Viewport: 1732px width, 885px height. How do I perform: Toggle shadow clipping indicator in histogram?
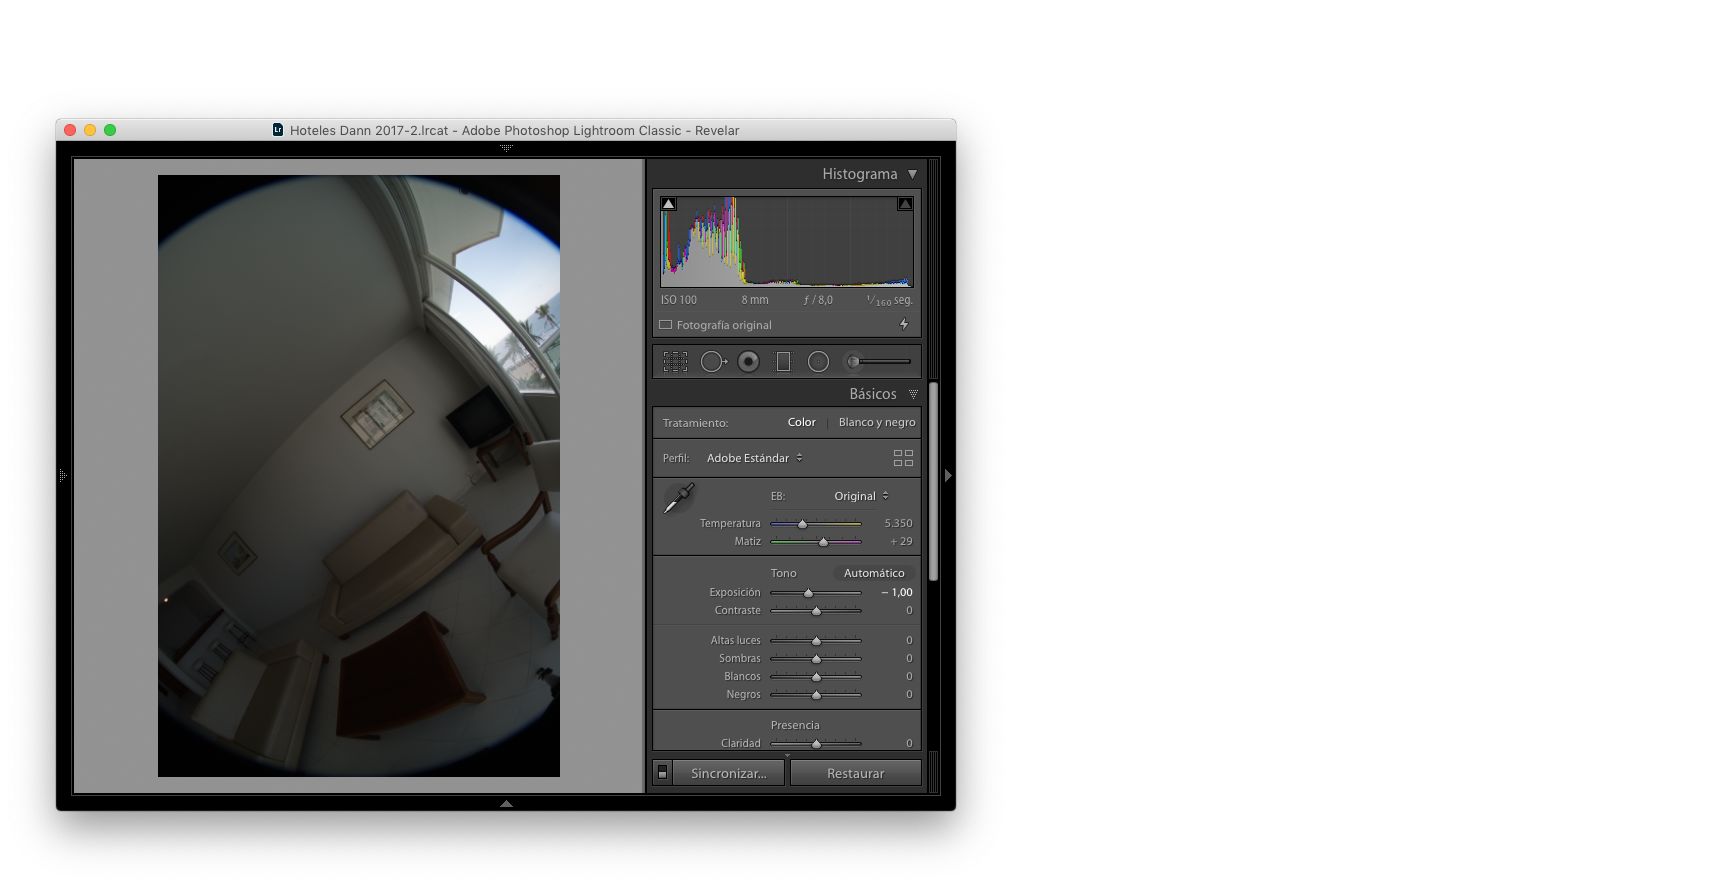(x=669, y=204)
